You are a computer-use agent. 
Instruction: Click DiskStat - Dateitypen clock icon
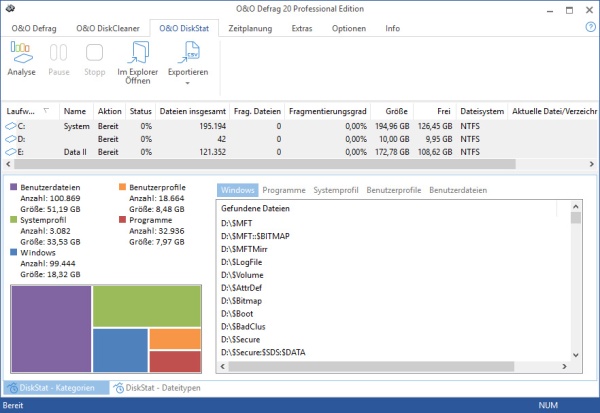click(119, 388)
